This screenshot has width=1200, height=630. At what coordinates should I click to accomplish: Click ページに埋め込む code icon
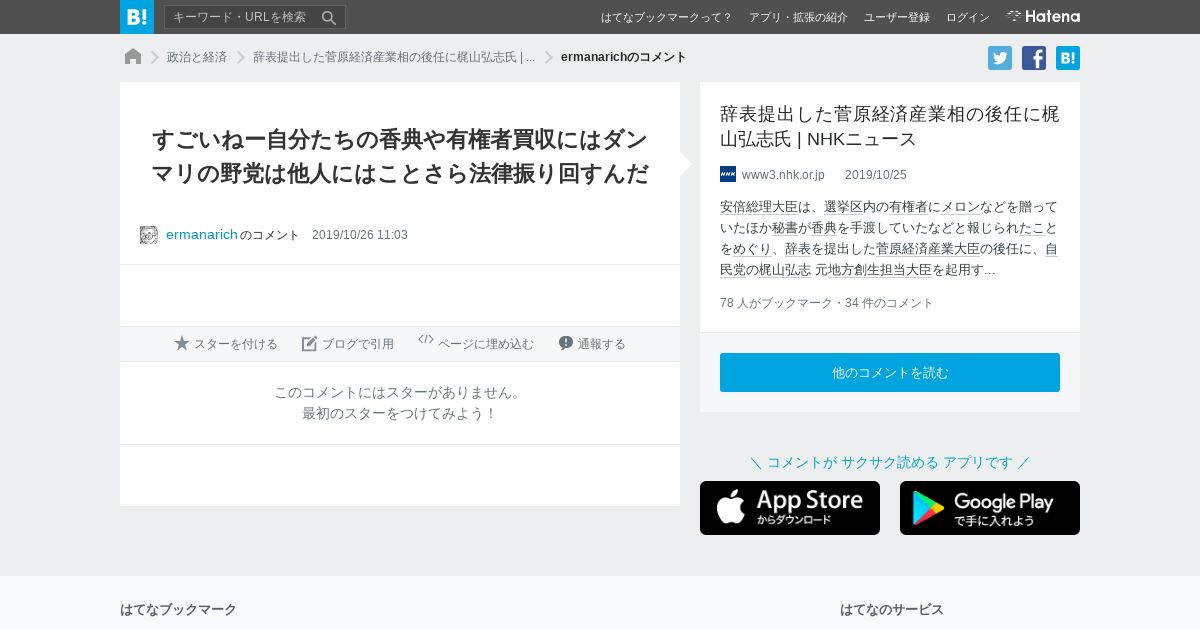[426, 339]
